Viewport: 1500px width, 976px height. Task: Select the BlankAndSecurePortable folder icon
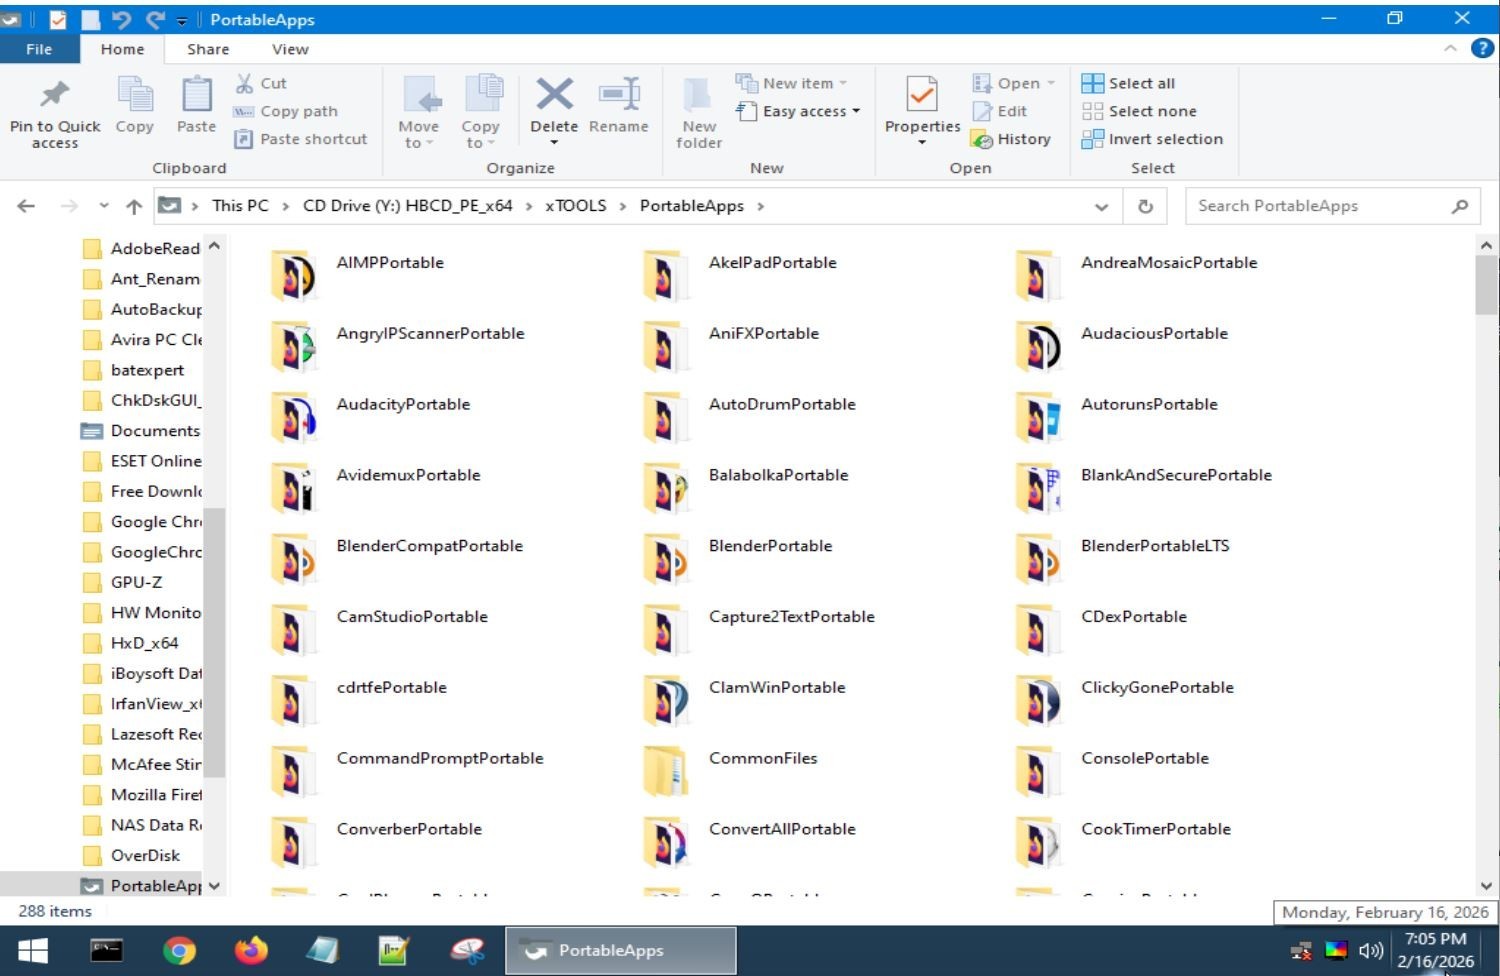(x=1037, y=489)
